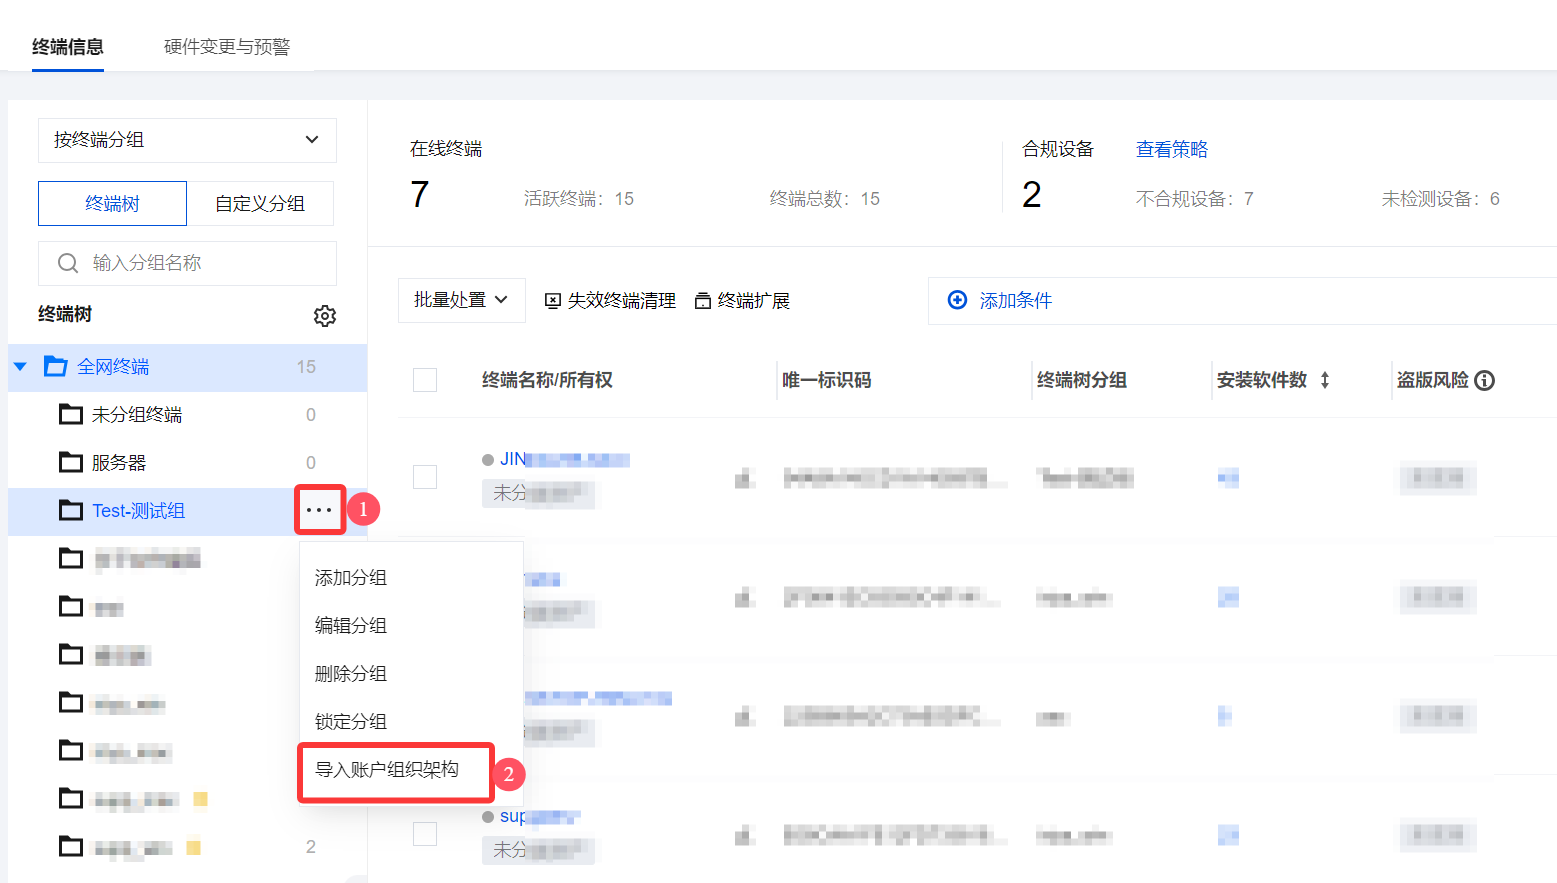Open the terminal tree settings gear
1557x883 pixels.
pos(324,316)
